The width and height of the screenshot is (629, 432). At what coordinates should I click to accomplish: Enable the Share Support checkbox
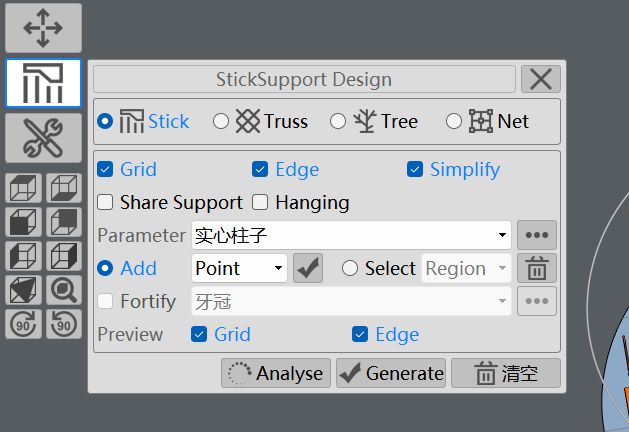coord(105,203)
